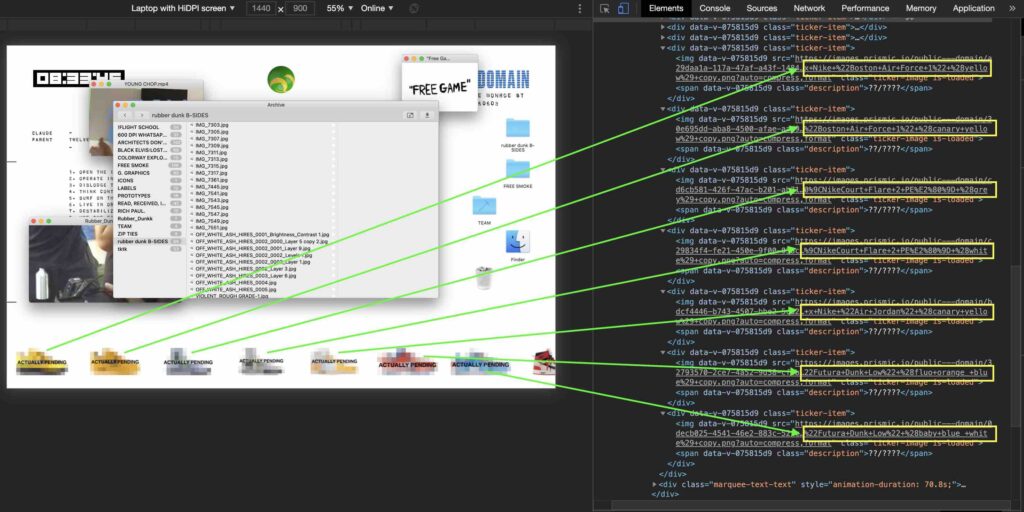Edit the 1440 width field
The image size is (1024, 512).
pyautogui.click(x=260, y=8)
